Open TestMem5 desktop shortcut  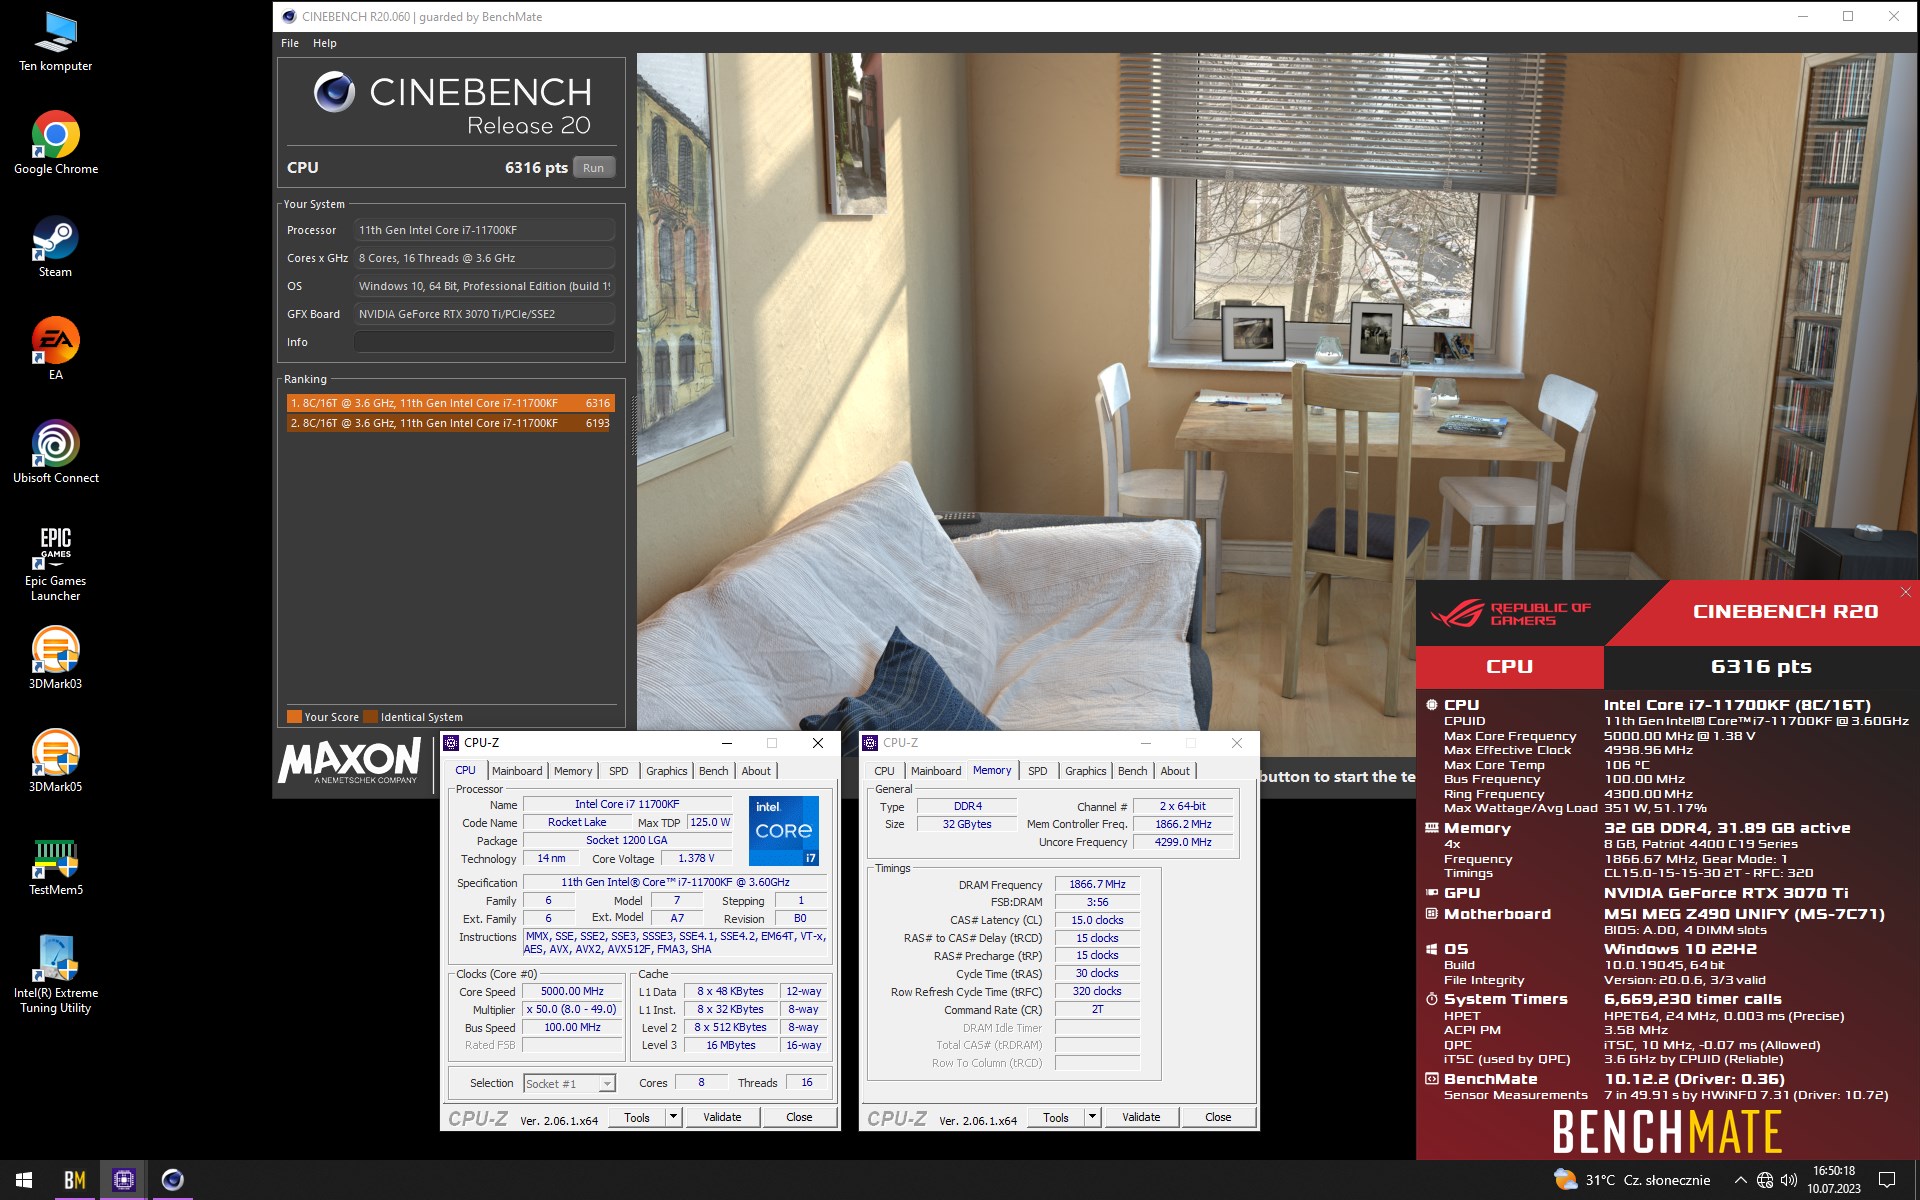click(x=55, y=866)
